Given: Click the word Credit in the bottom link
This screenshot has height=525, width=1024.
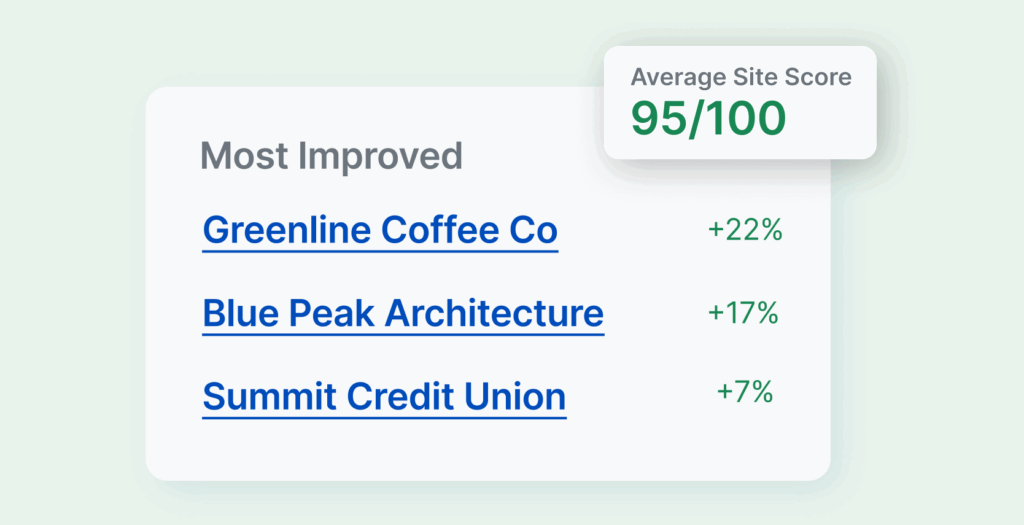Looking at the screenshot, I should [404, 396].
